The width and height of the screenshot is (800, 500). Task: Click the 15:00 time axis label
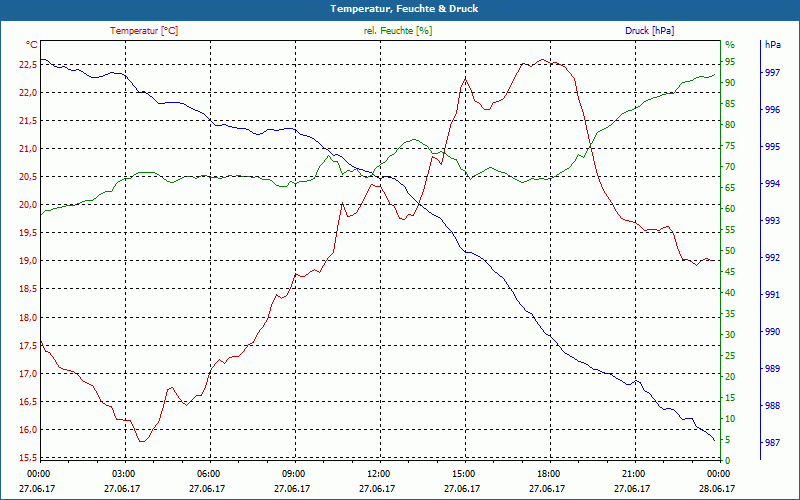click(x=463, y=473)
